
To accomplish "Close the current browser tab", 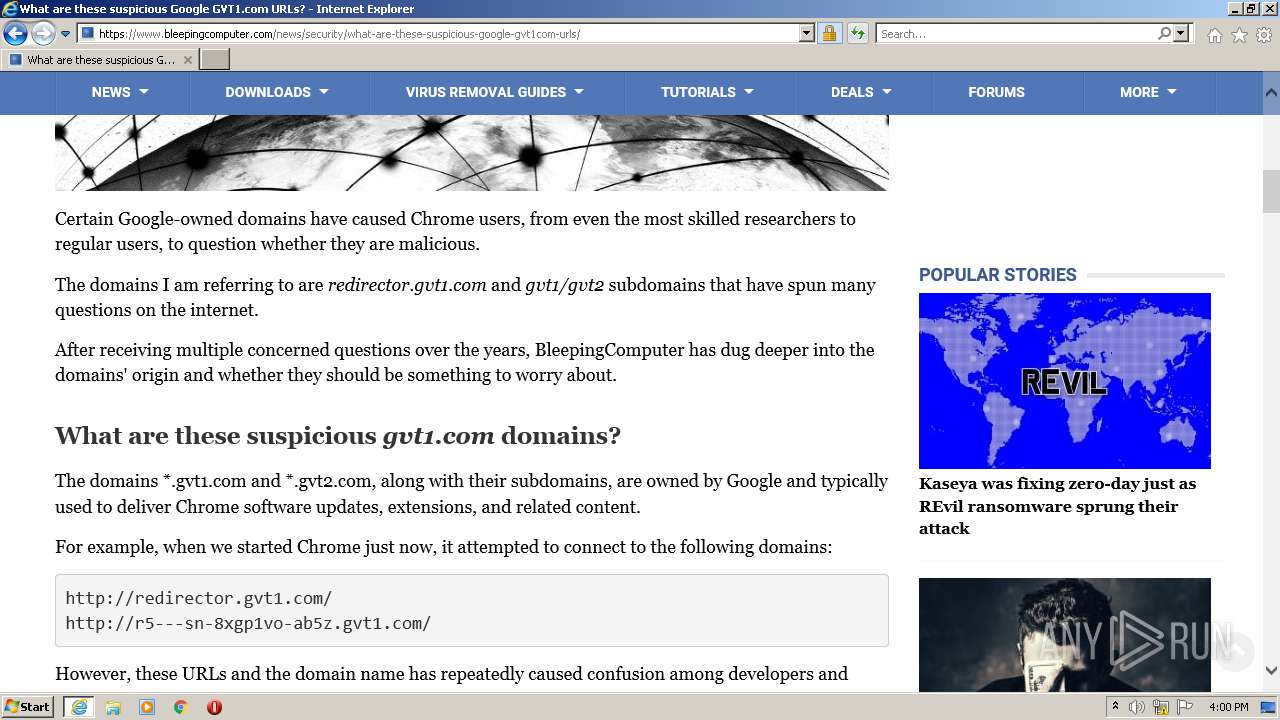I will [x=187, y=60].
